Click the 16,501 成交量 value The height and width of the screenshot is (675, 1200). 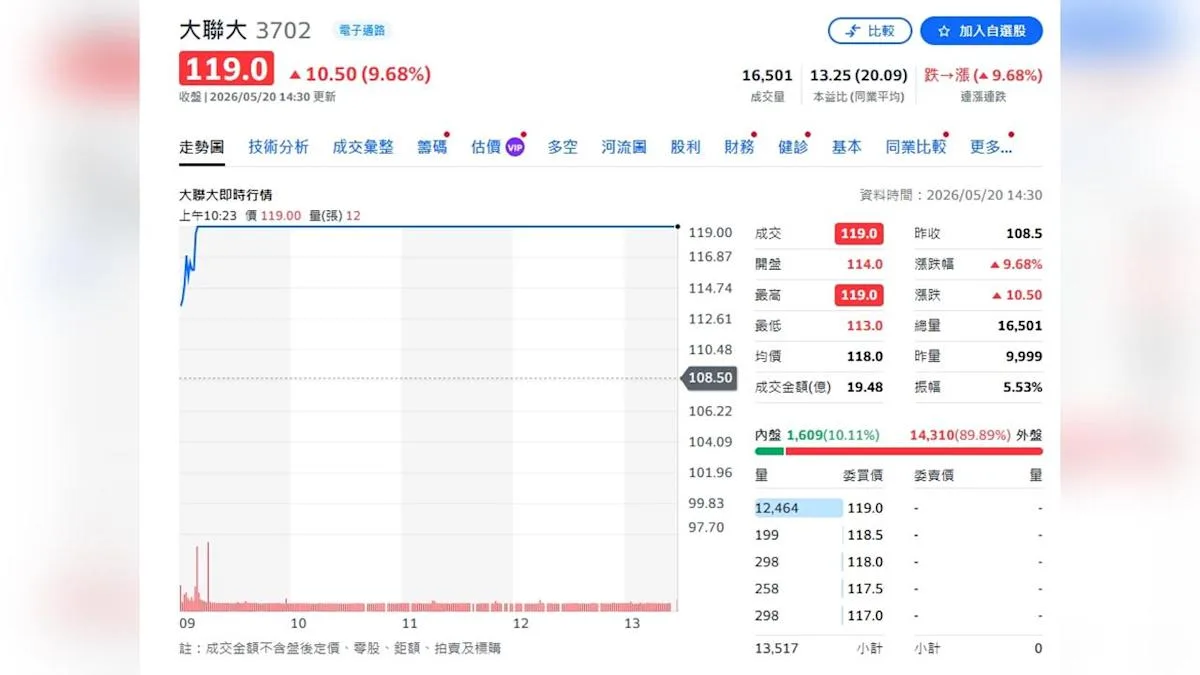coord(767,75)
